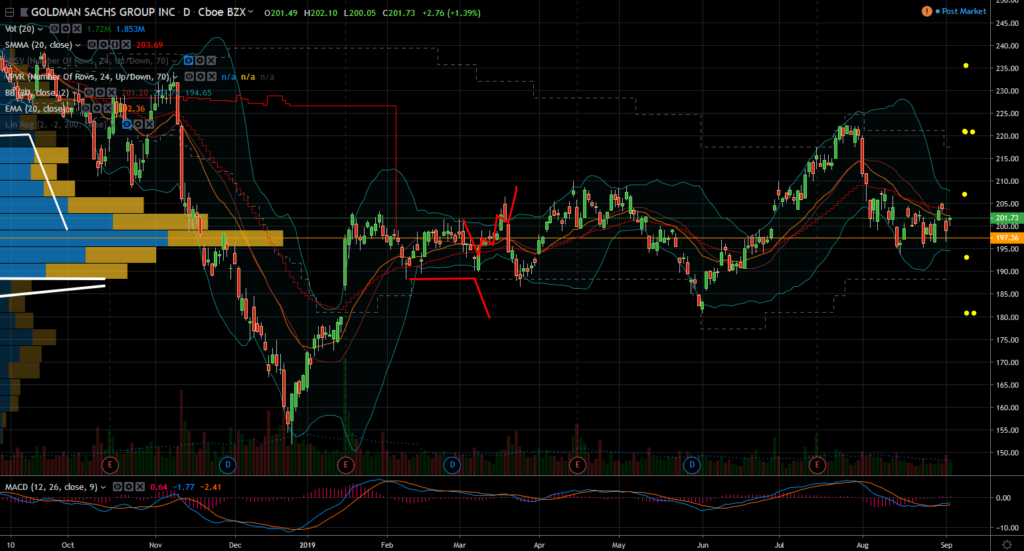This screenshot has height=551, width=1024.
Task: Open EMA (20, close) settings gear
Action: (97, 108)
